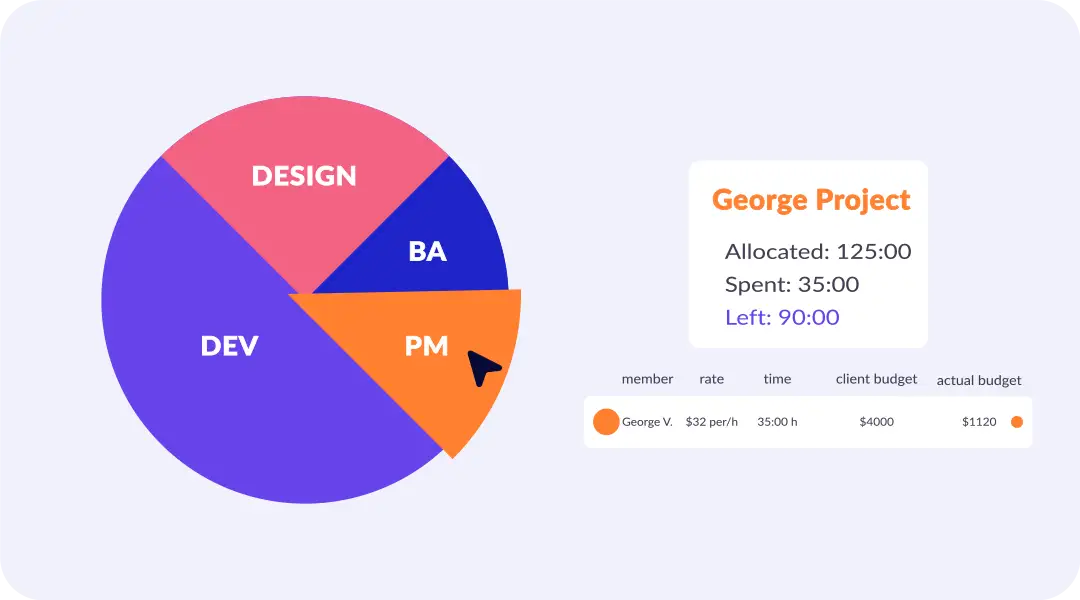Screen dimensions: 1080x600
Task: Select the time column header
Action: [777, 380]
